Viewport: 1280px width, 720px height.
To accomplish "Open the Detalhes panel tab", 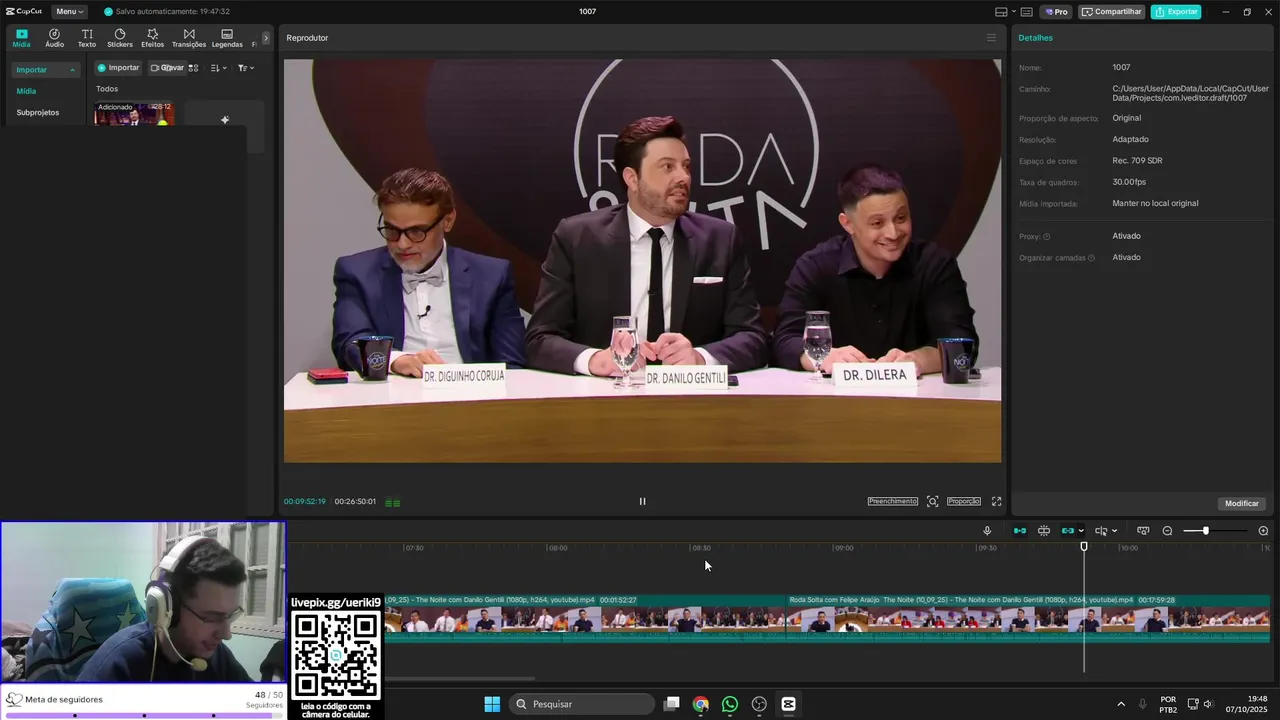I will (1035, 38).
